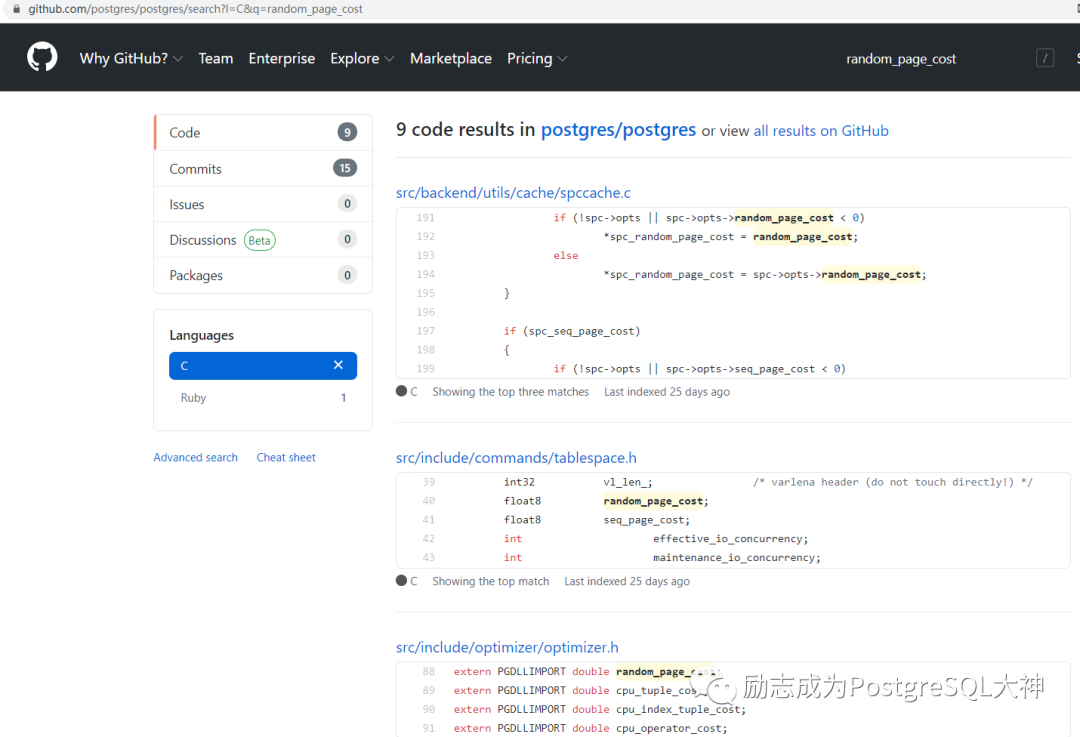Click line number 88 in optimizer.h
The width and height of the screenshot is (1080, 737).
point(429,672)
